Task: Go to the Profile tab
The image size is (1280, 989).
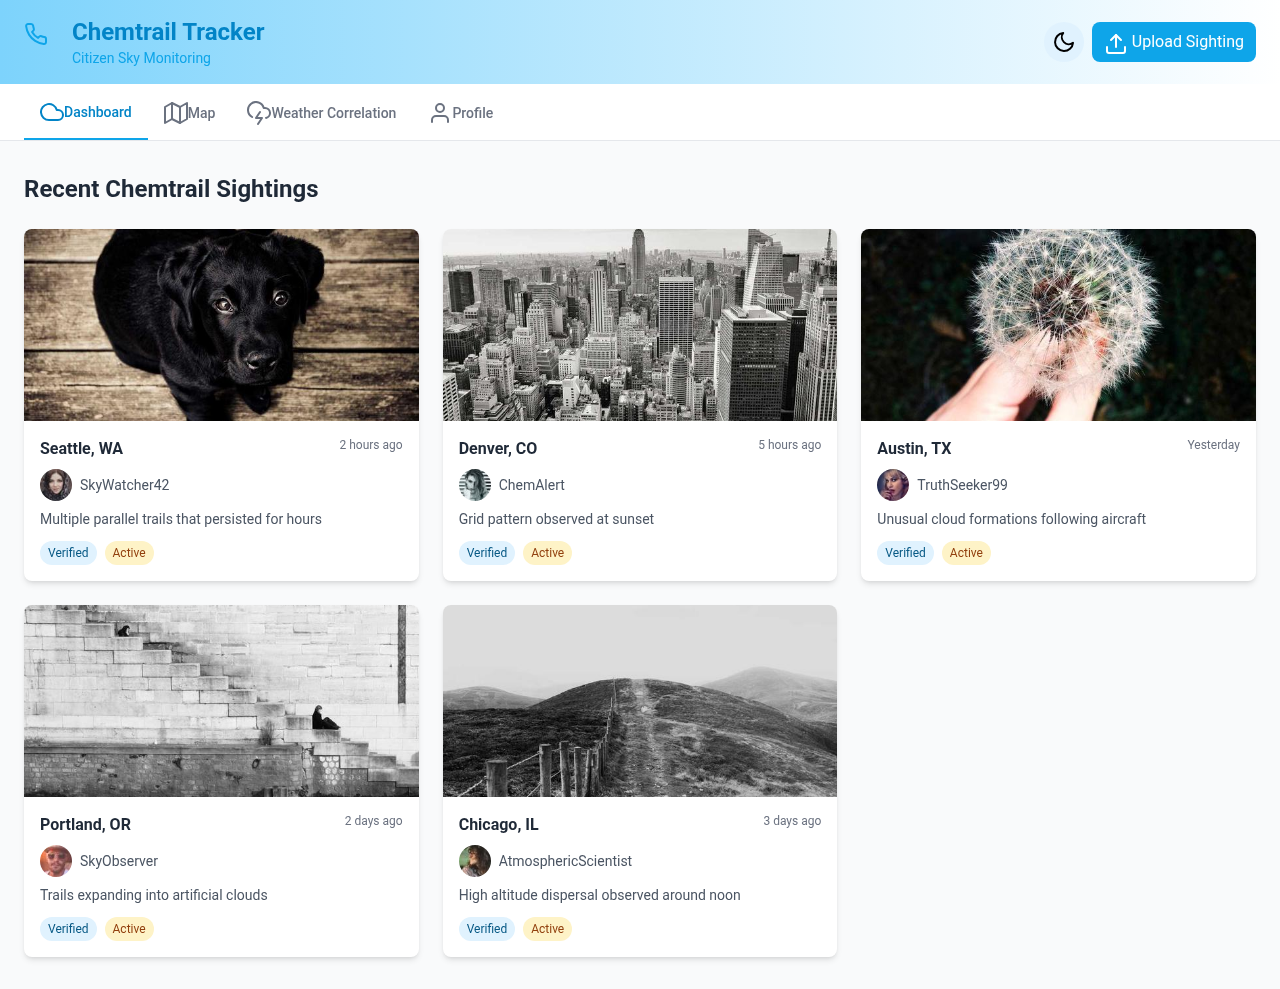Action: point(461,113)
